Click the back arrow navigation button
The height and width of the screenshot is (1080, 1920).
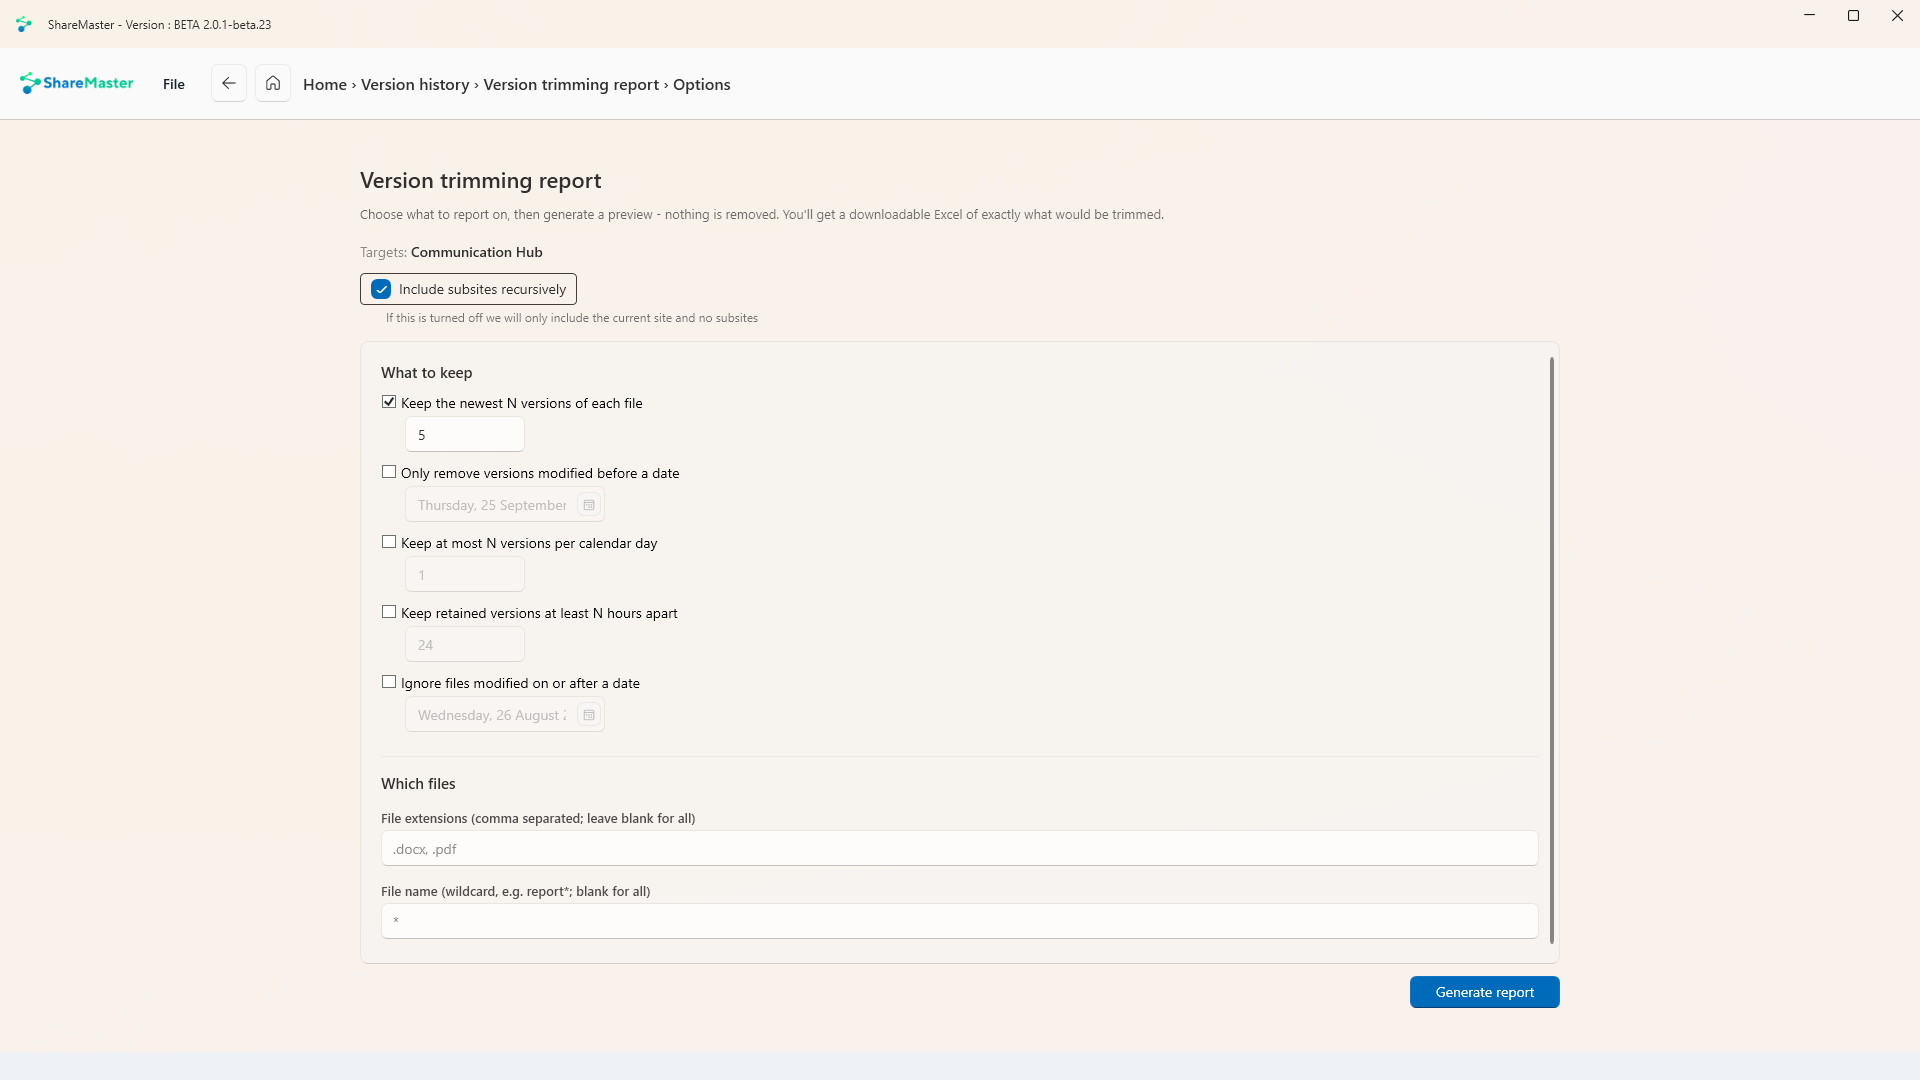click(x=229, y=84)
